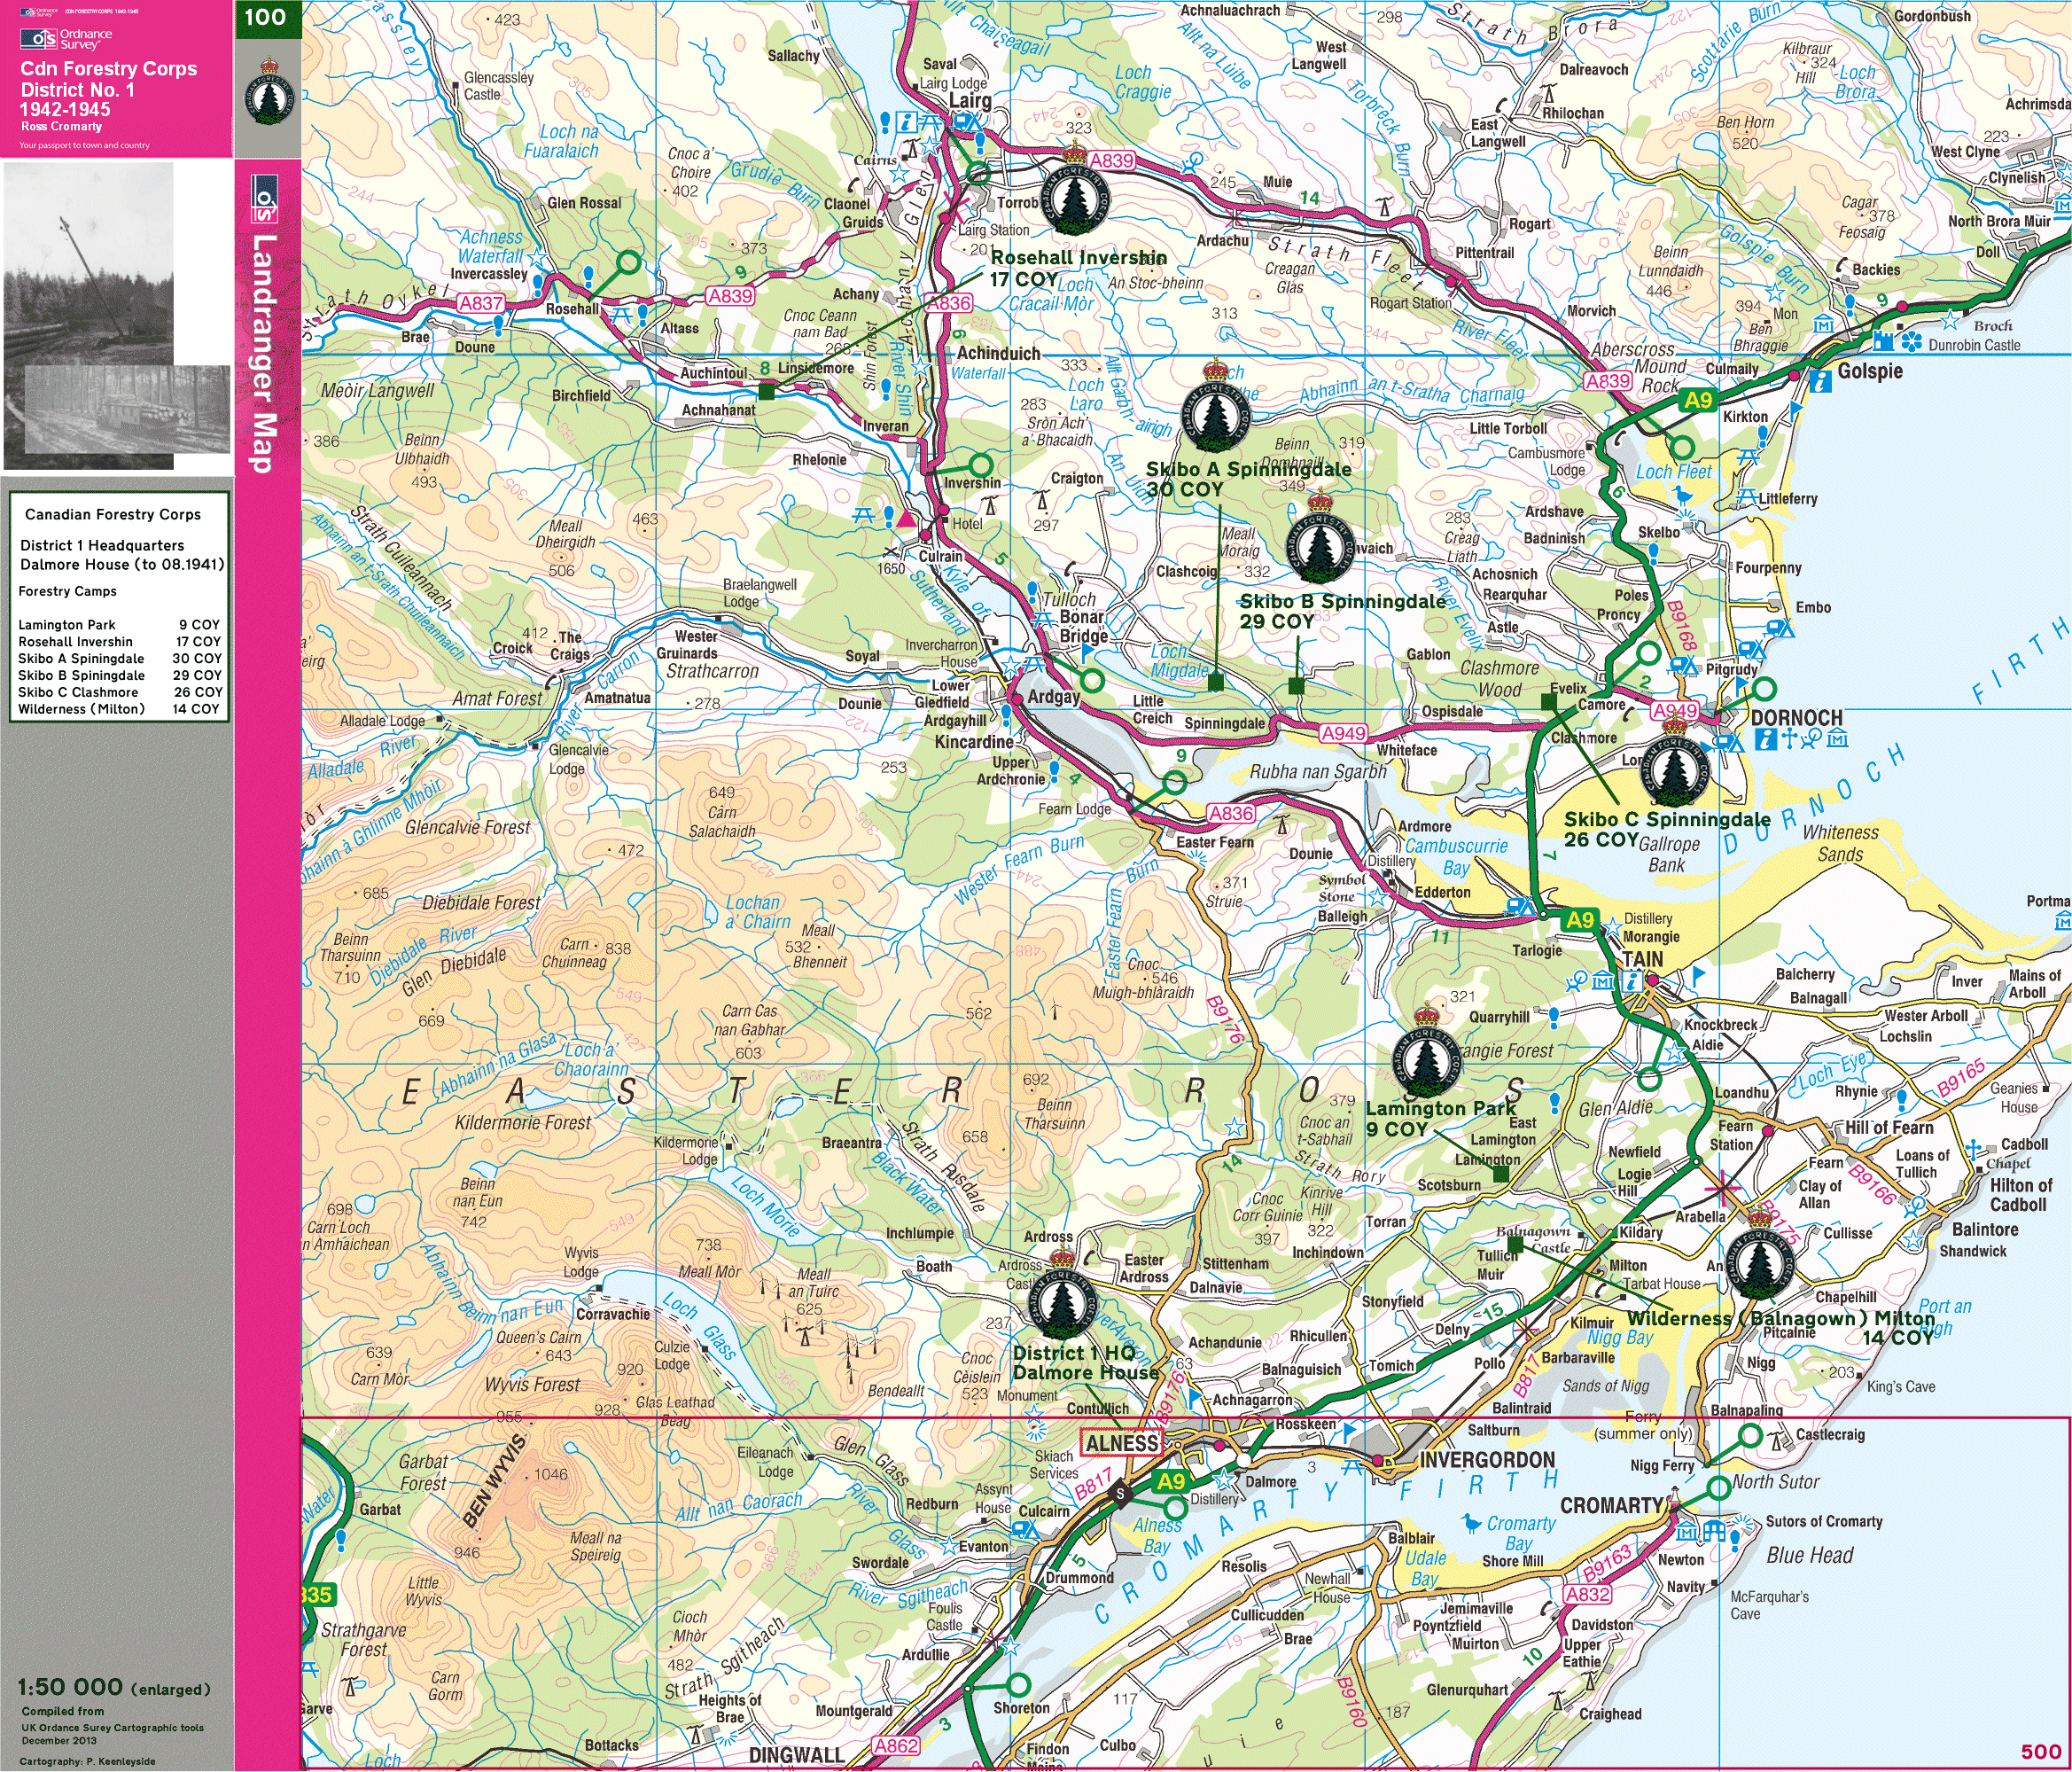
Task: Select legend row Lamington Park 9 COY
Action: coord(119,625)
